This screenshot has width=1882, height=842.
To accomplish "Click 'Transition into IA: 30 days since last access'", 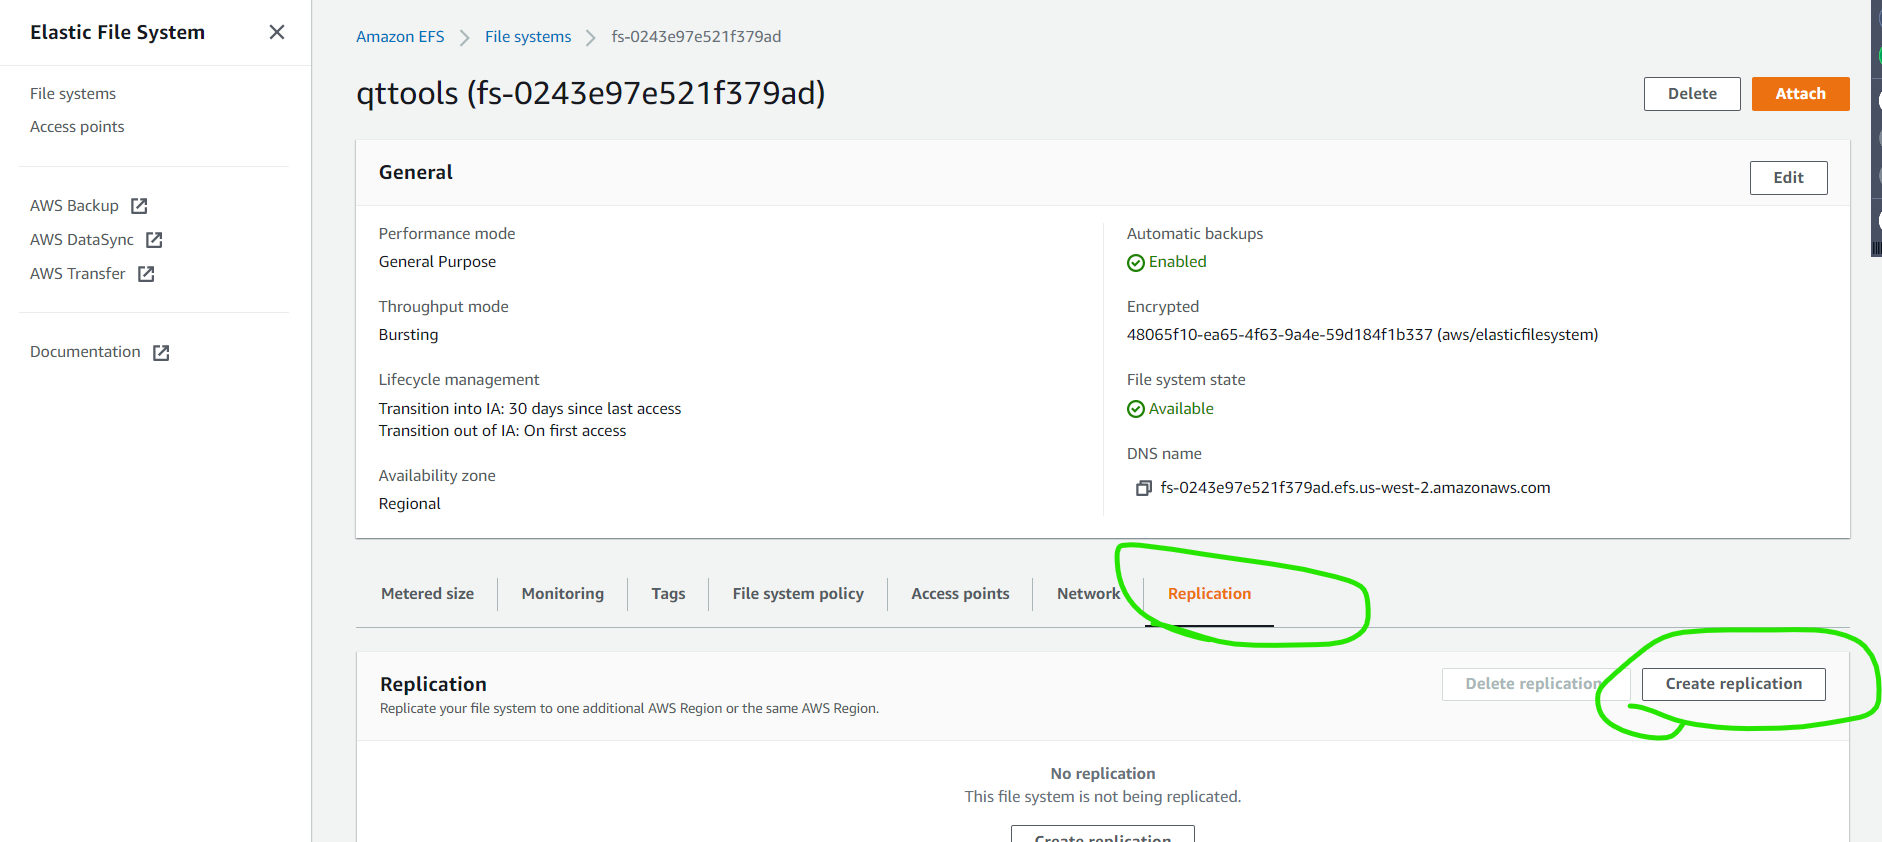I will 530,409.
